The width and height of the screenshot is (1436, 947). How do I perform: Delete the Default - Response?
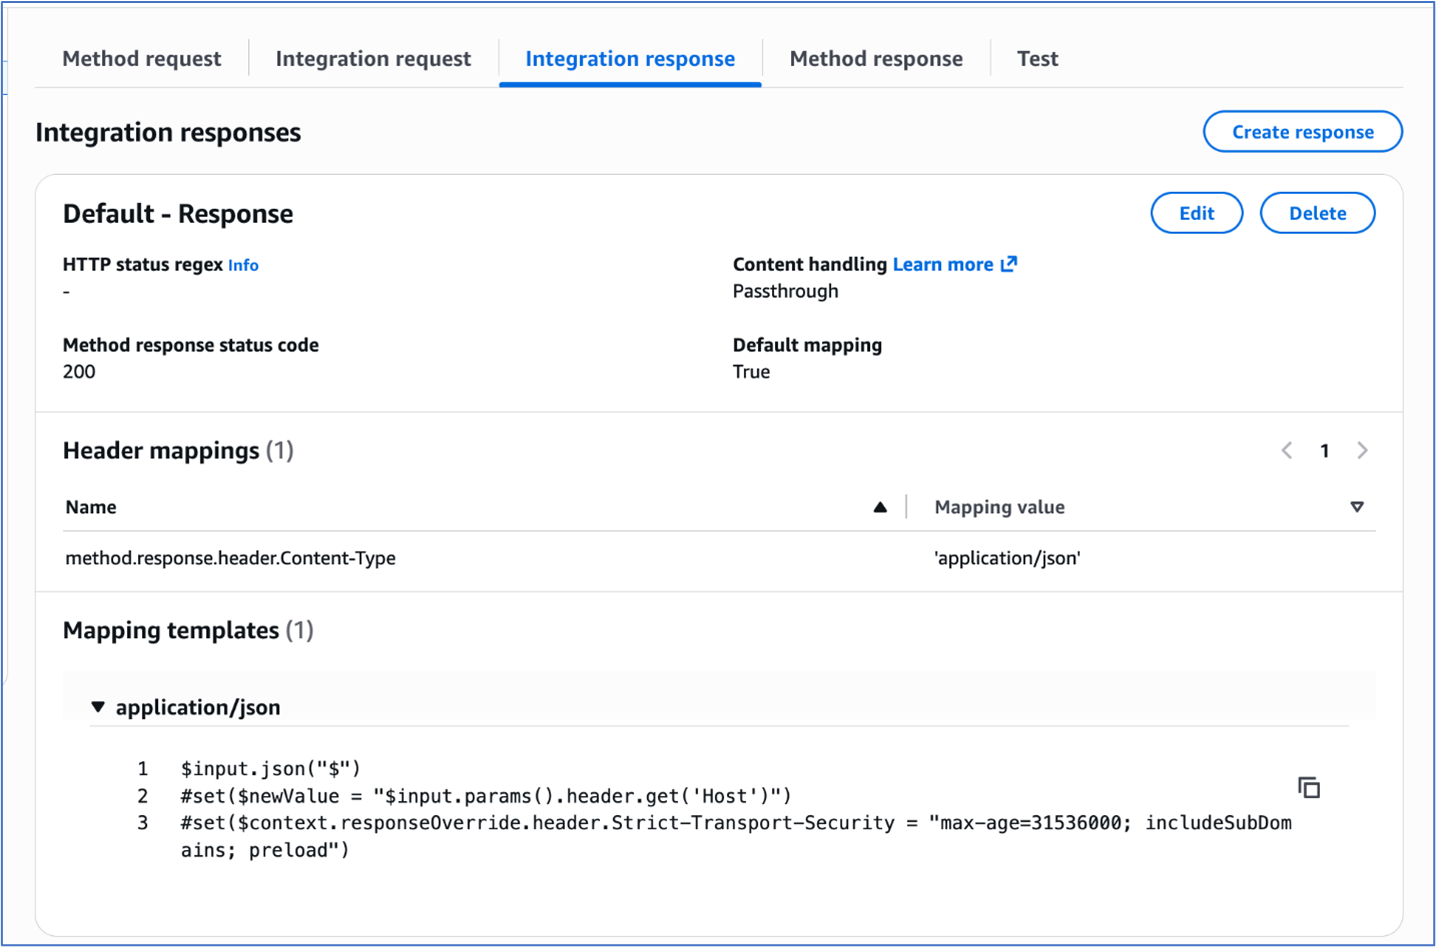1317,212
